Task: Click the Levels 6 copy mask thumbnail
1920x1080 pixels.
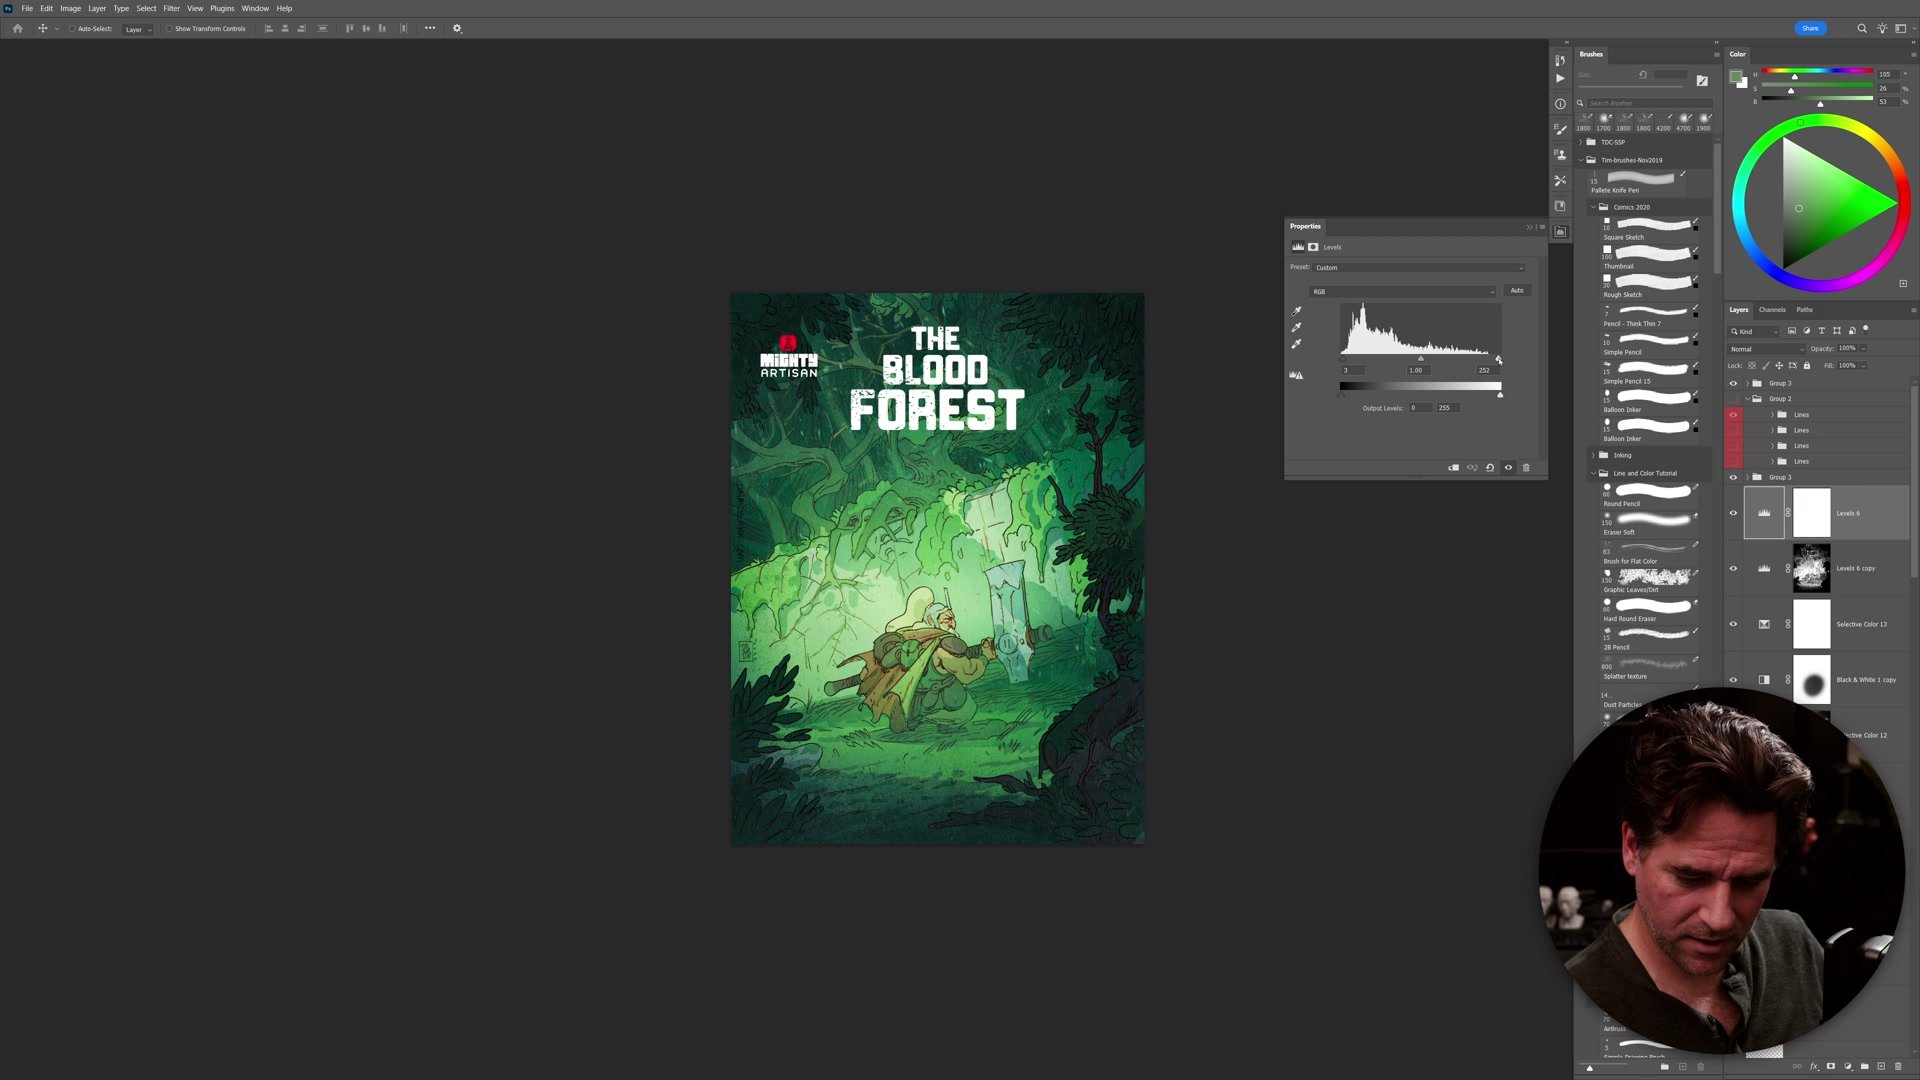Action: tap(1812, 568)
